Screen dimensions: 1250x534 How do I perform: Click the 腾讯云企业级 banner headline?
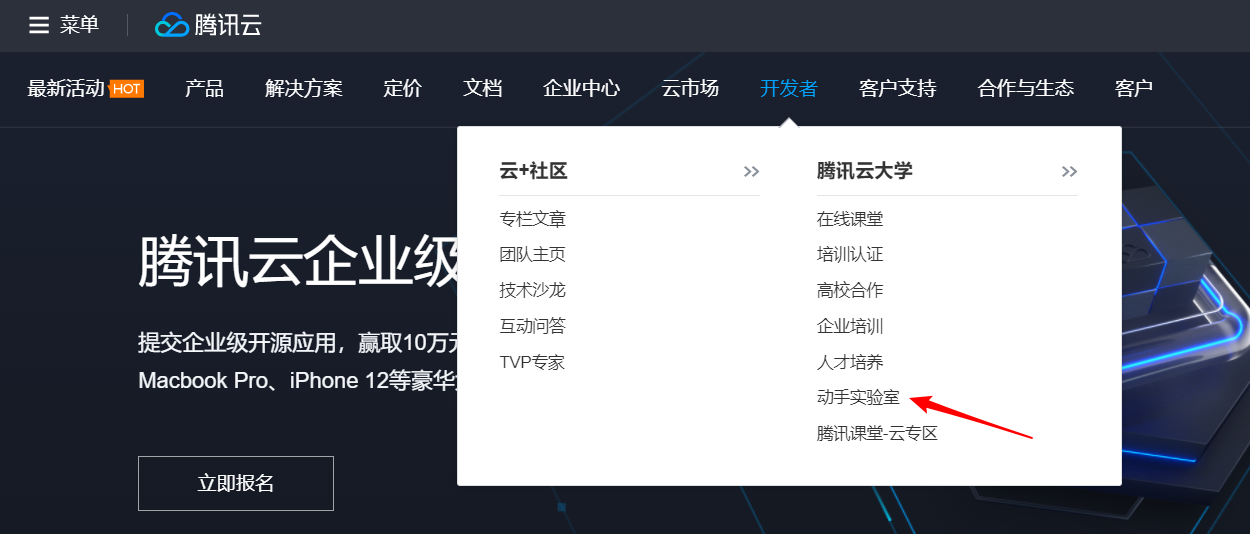(298, 262)
